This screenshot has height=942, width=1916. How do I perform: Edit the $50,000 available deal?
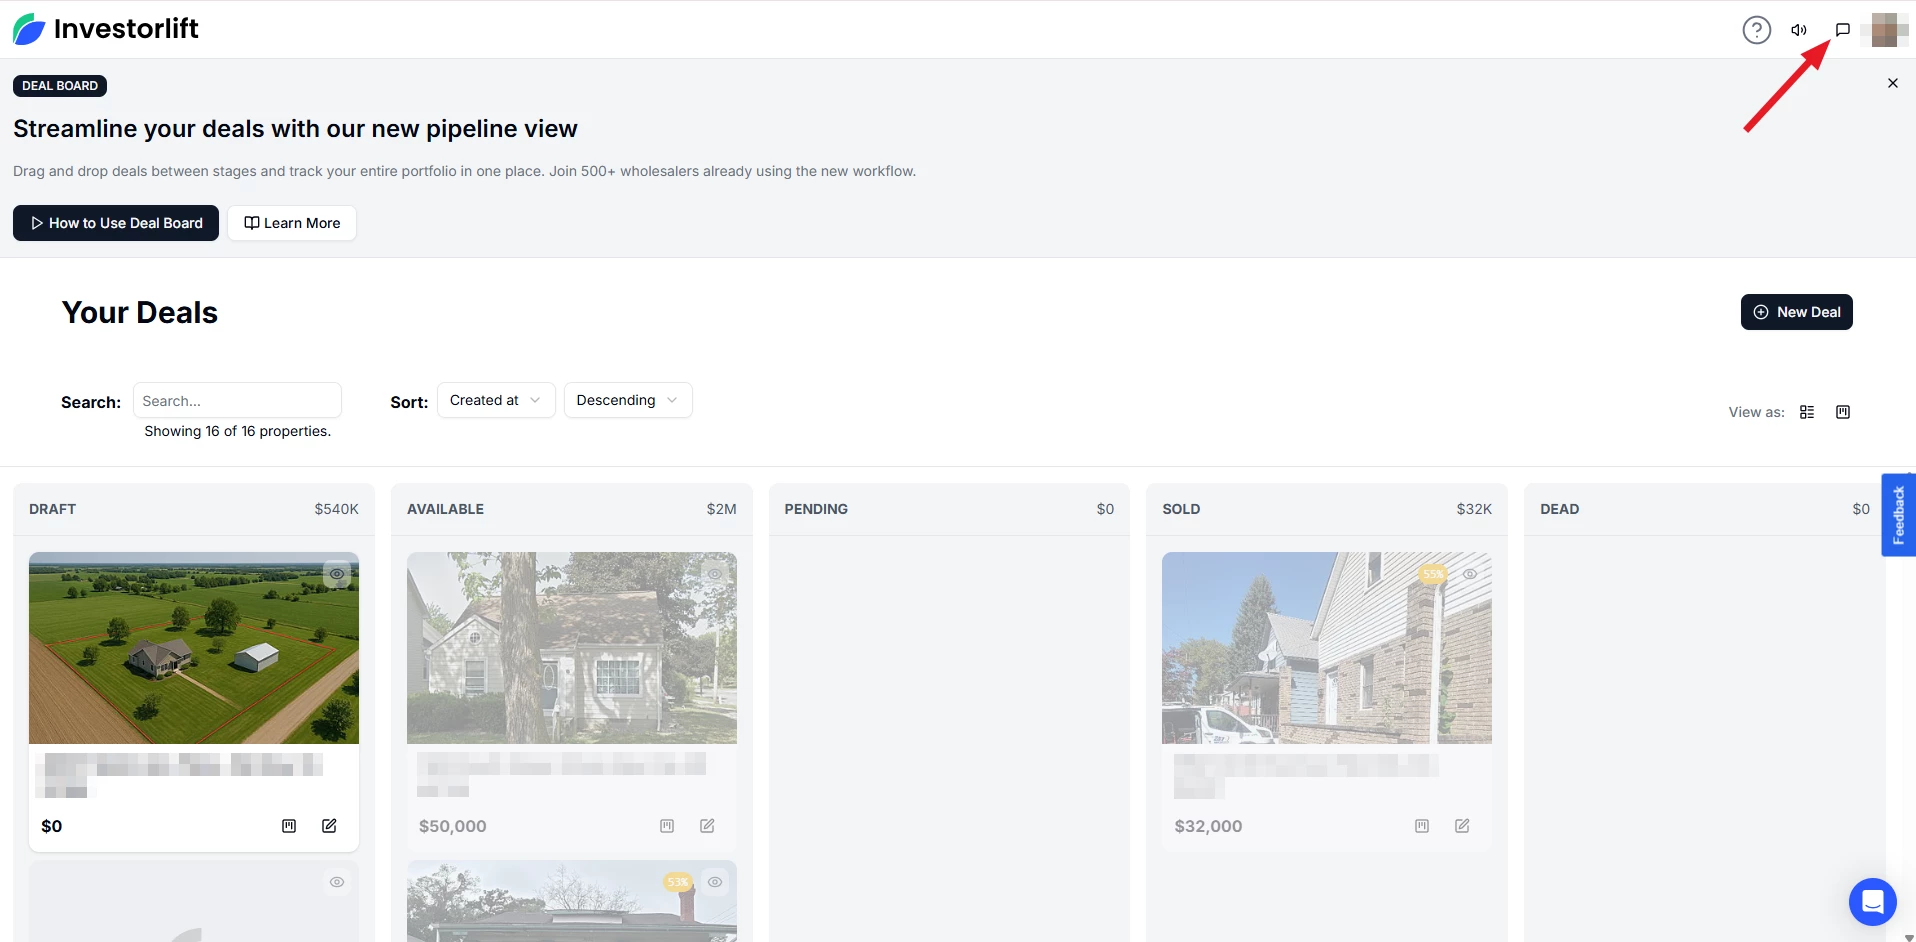click(707, 826)
